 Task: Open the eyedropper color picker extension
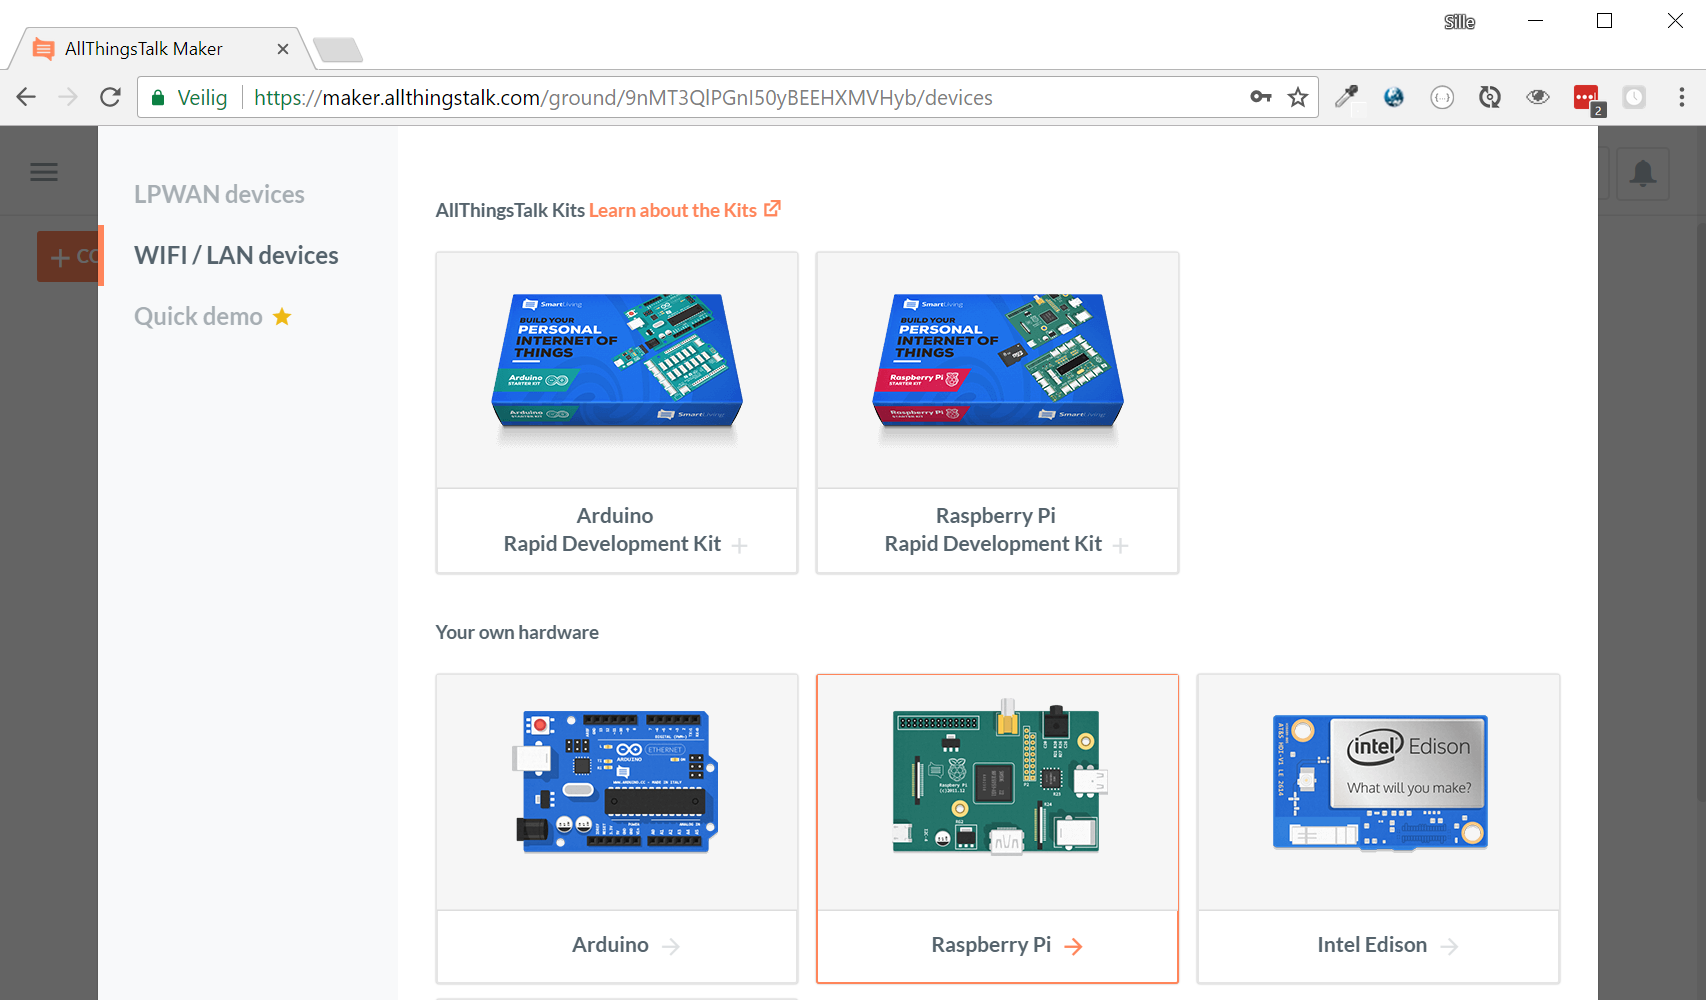(1347, 97)
